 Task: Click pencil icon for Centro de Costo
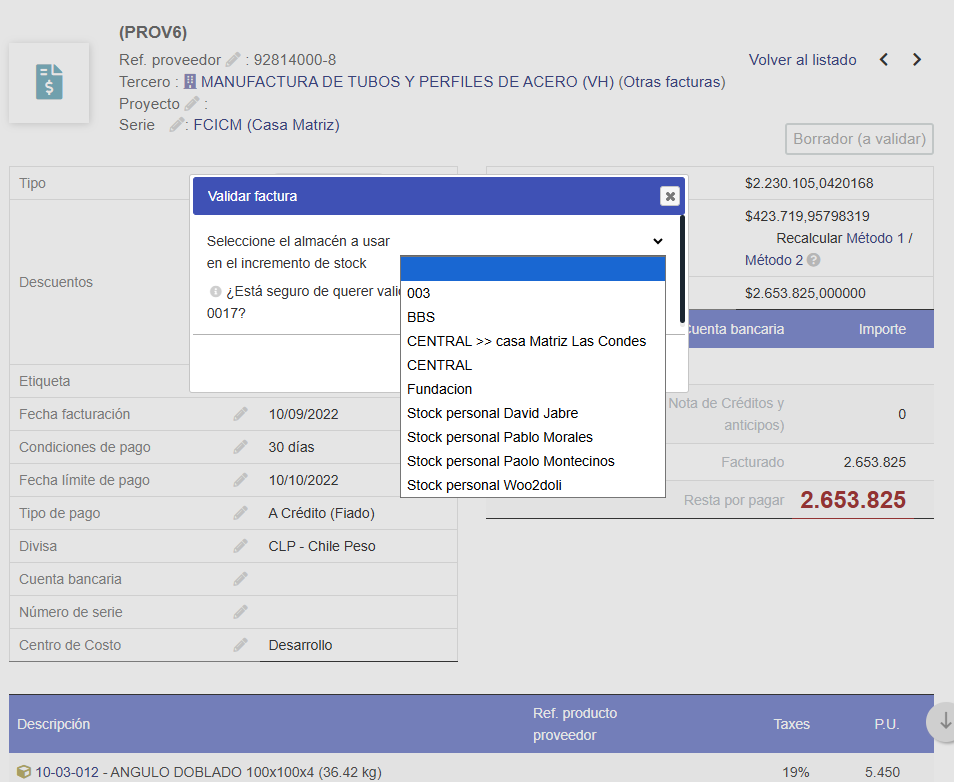[240, 645]
